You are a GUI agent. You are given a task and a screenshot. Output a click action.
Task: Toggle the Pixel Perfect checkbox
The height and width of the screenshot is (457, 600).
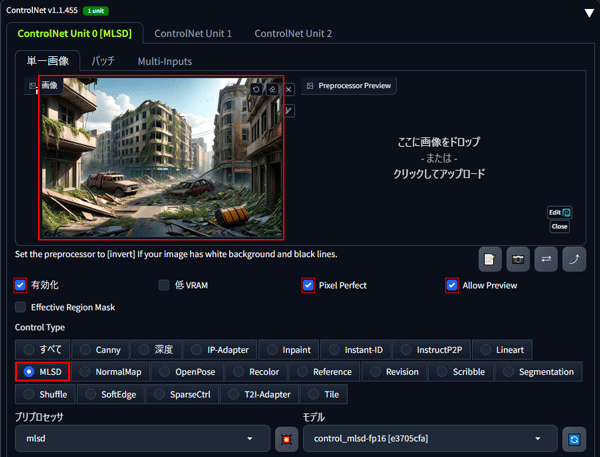(x=308, y=285)
